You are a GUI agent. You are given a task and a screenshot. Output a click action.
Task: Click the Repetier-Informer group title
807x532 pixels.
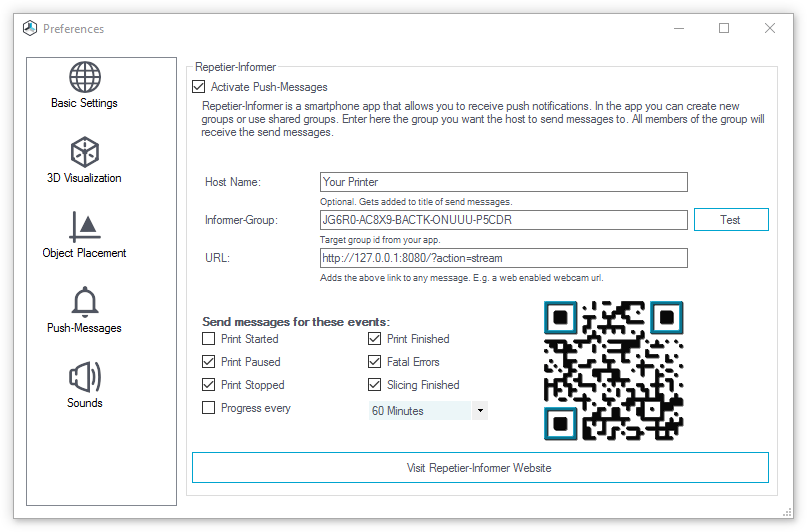[x=235, y=67]
